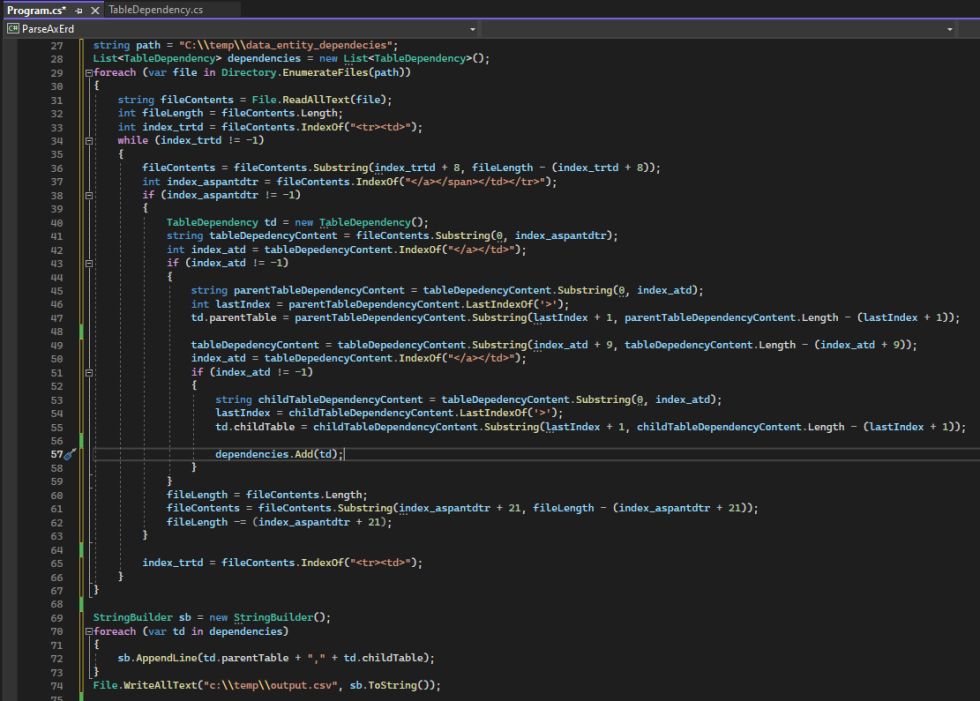Click line number 27 in the gutter
Viewport: 980px width, 701px height.
(x=56, y=46)
